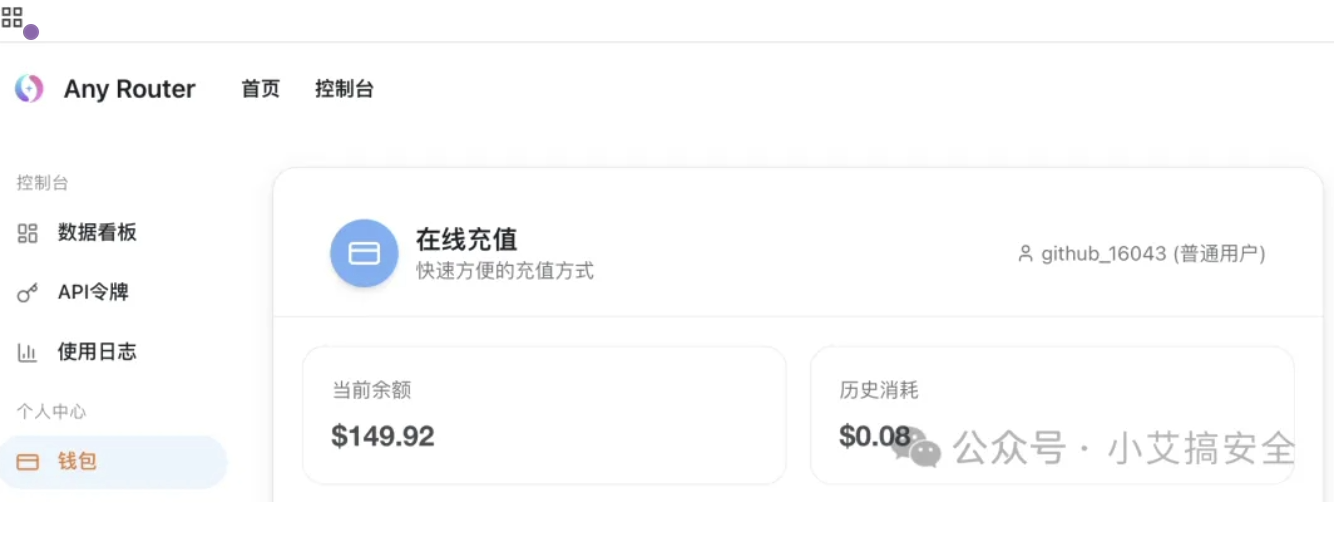The height and width of the screenshot is (554, 1334).
Task: Click the Any Router brand name
Action: (129, 89)
